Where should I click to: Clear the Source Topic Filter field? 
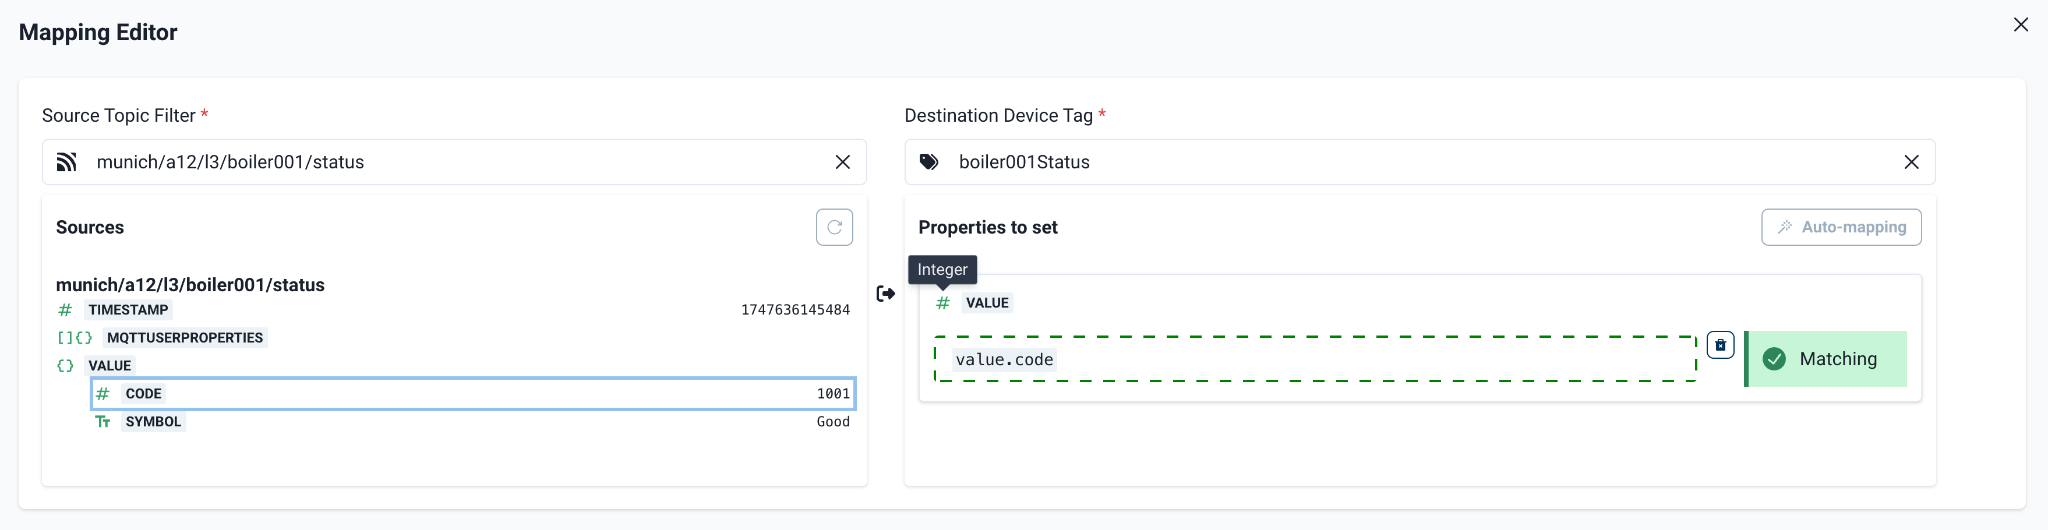pyautogui.click(x=843, y=162)
